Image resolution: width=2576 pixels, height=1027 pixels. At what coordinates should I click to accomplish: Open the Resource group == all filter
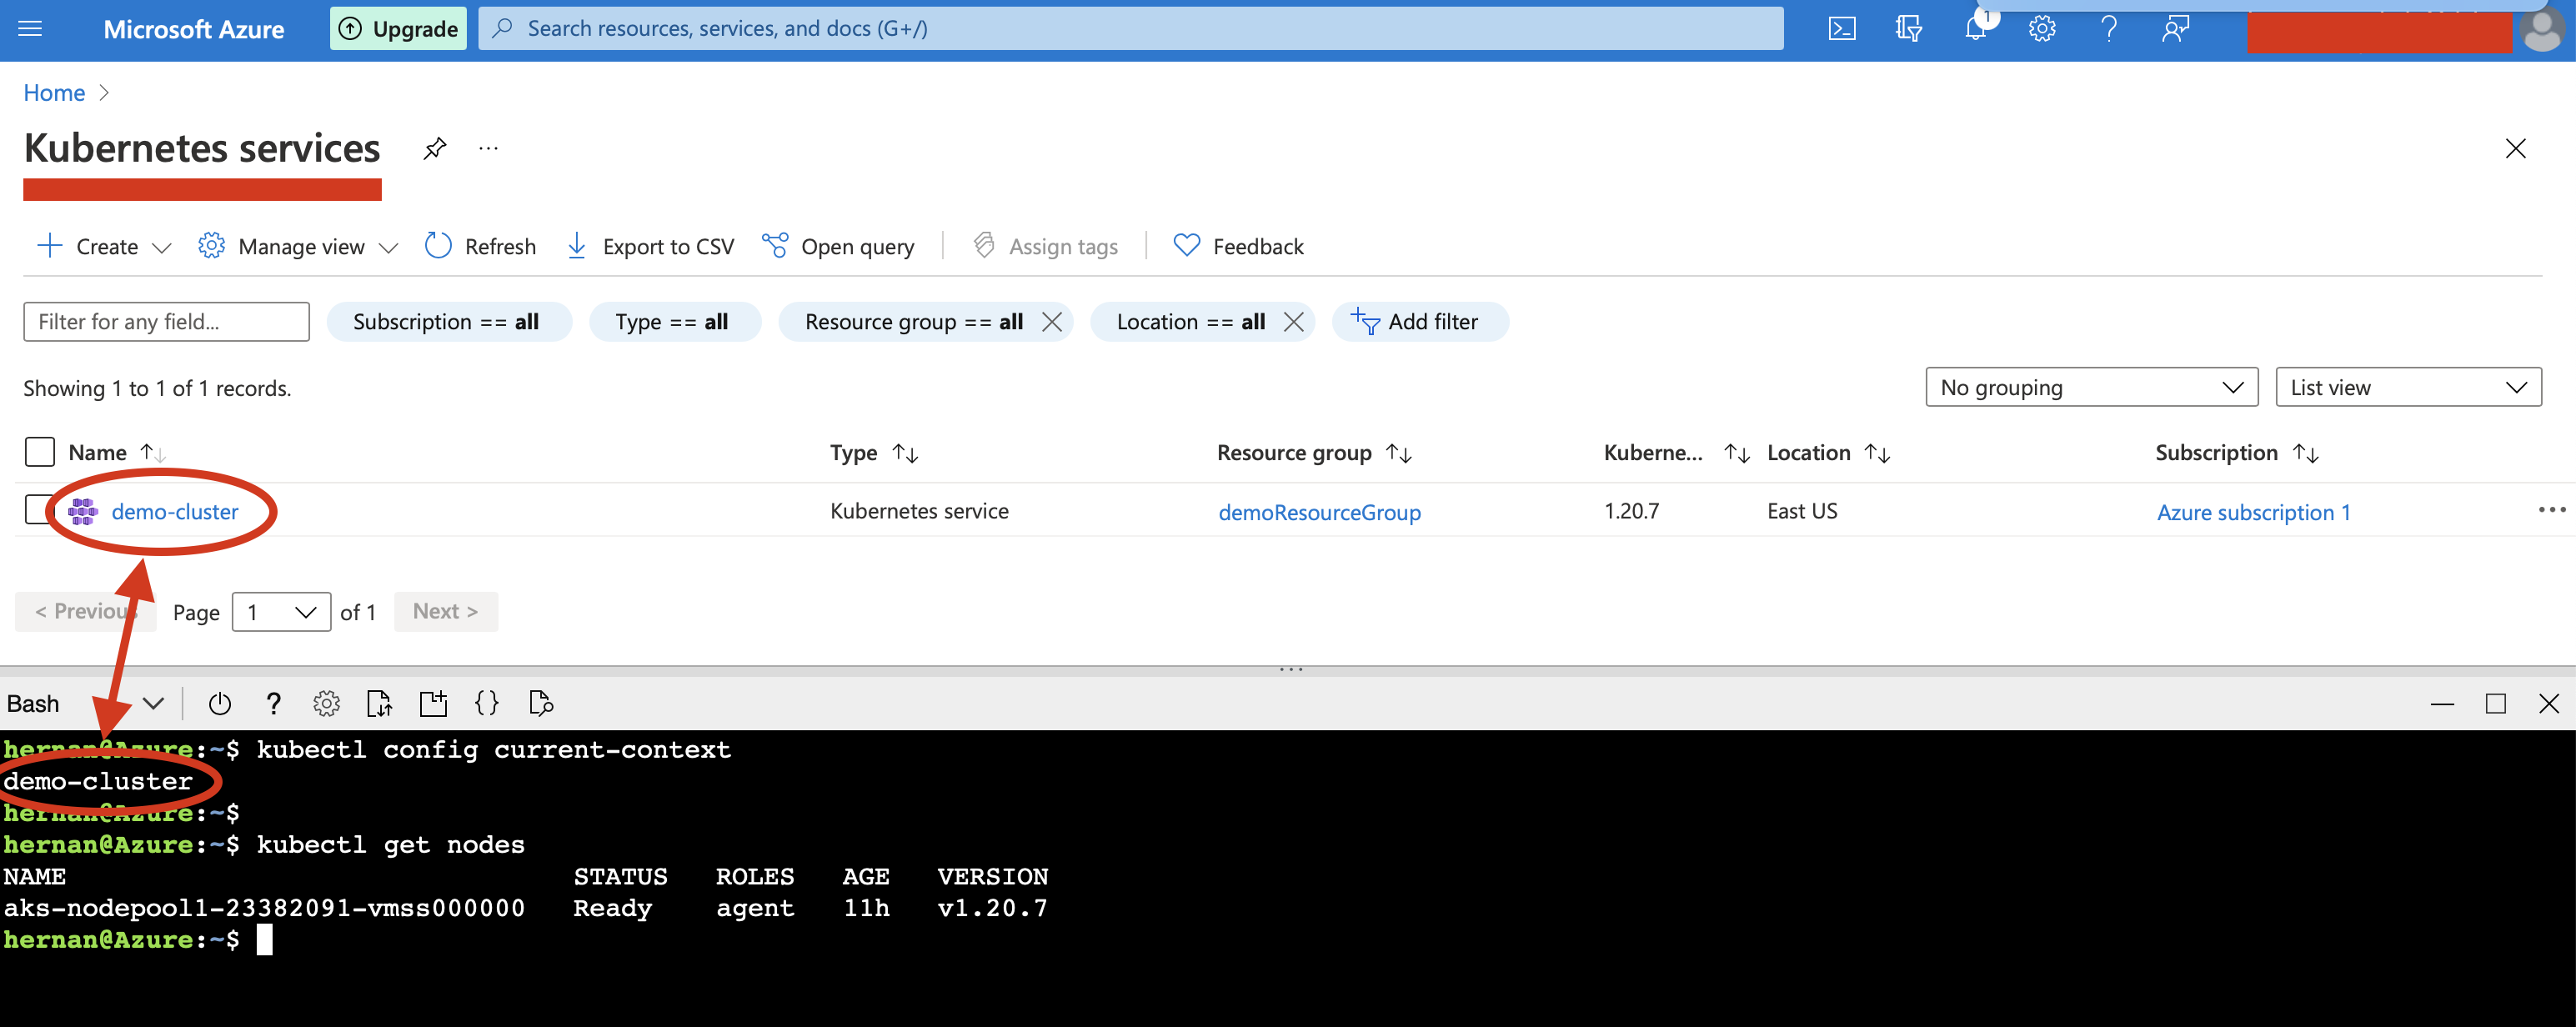913,322
